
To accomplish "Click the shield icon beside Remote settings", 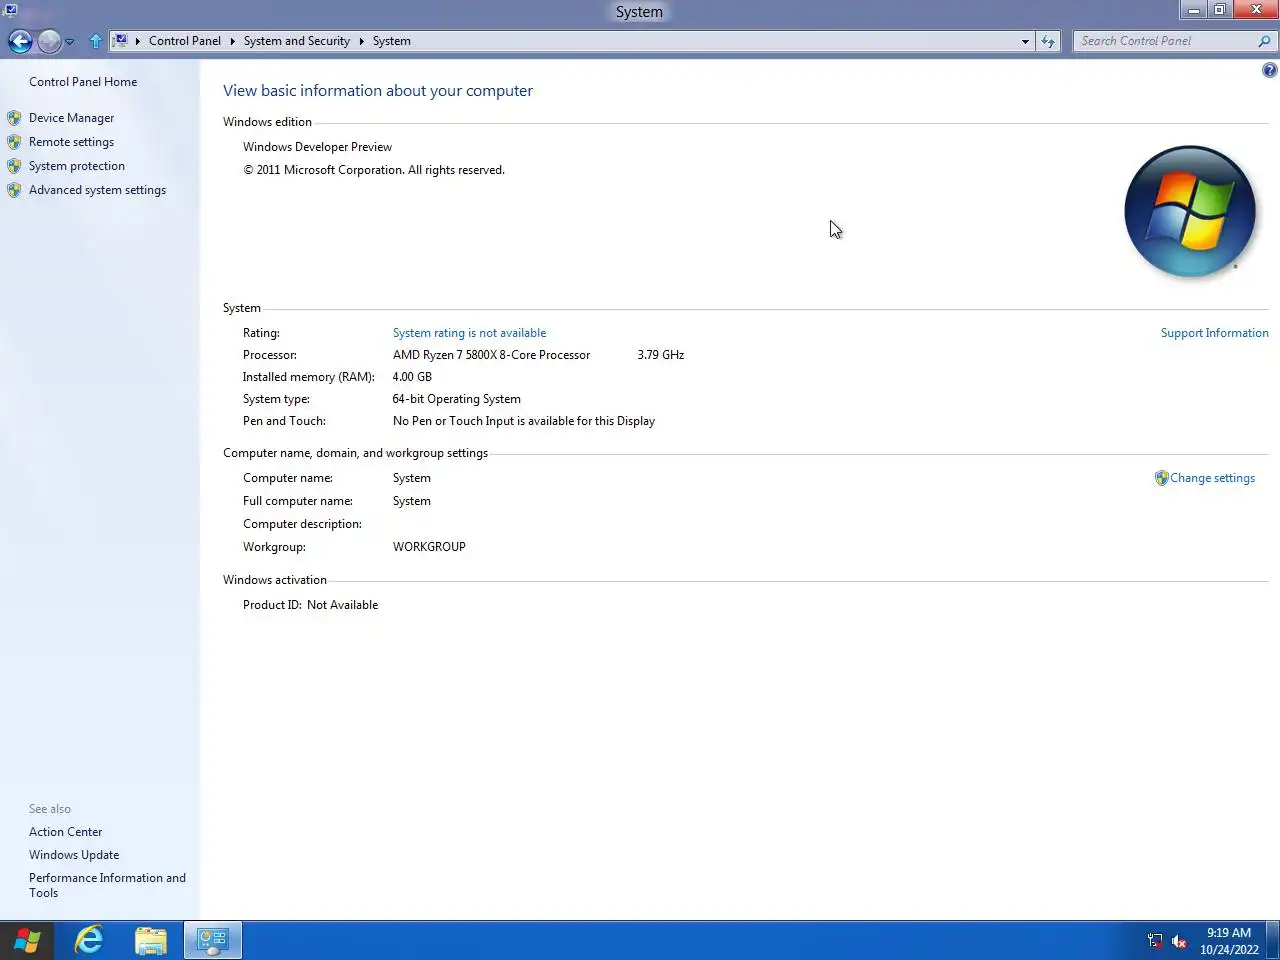I will (14, 142).
